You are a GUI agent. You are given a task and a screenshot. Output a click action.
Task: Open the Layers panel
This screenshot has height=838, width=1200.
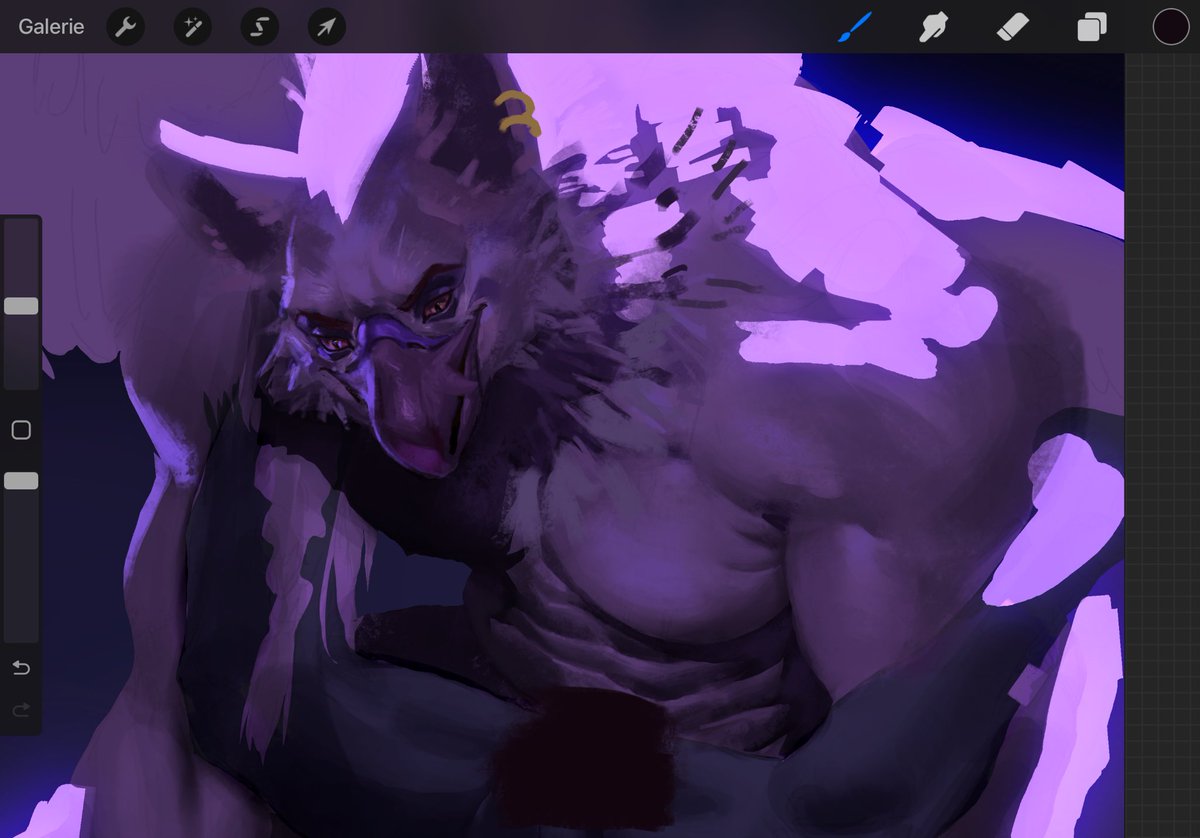click(x=1092, y=27)
